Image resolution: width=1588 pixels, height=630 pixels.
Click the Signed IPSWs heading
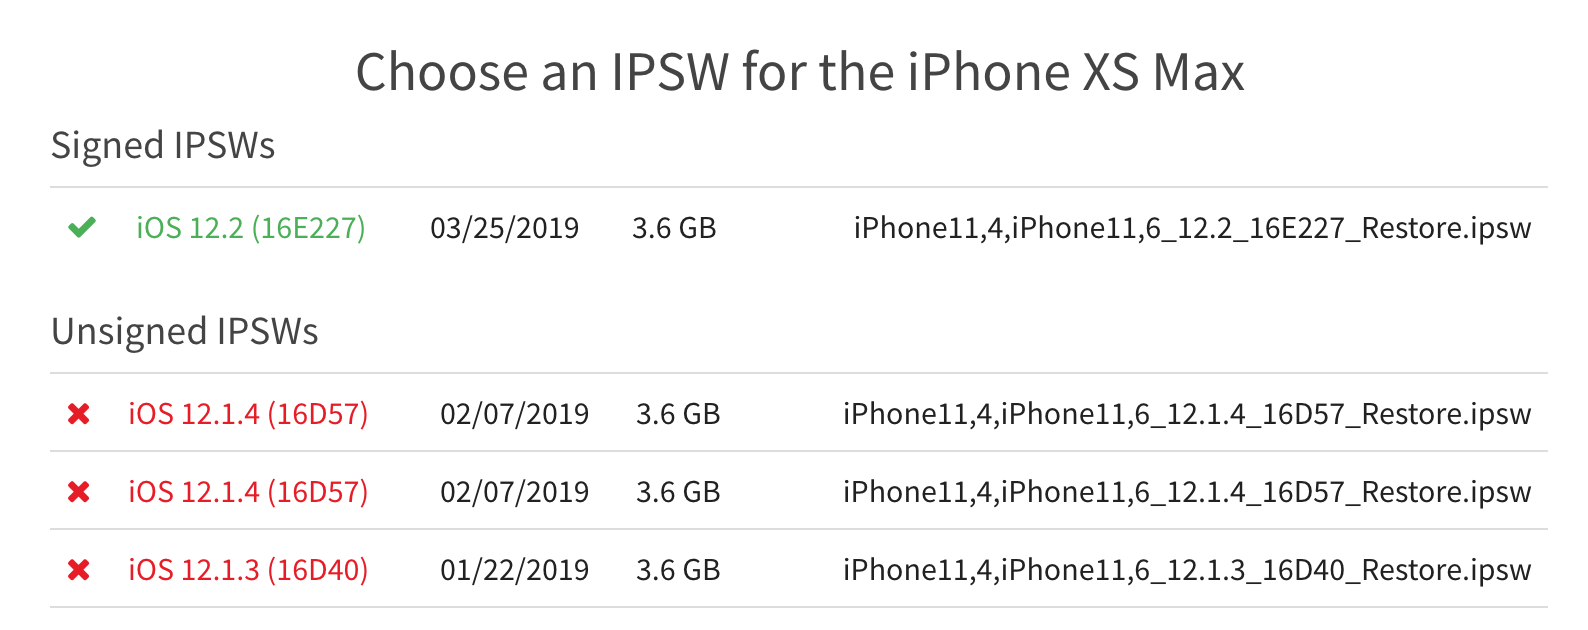coord(162,146)
